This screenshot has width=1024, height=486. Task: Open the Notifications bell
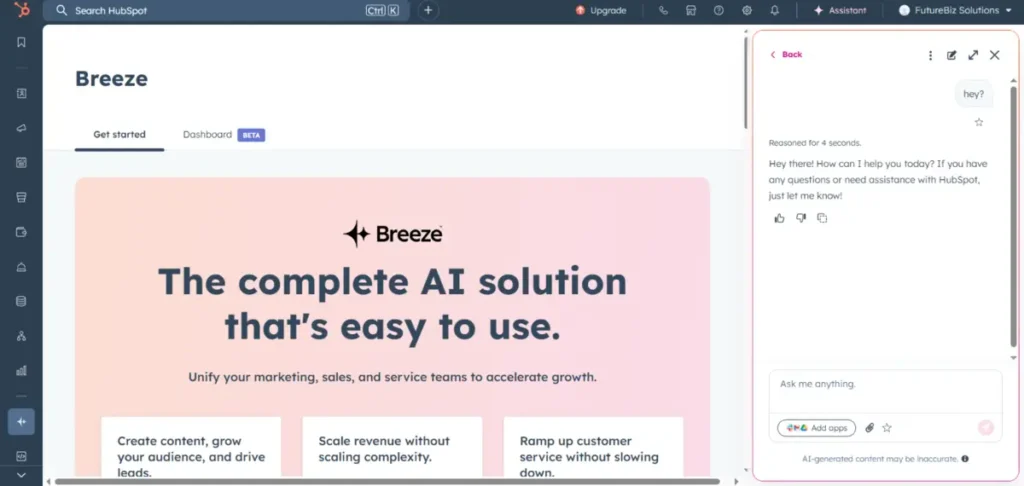pos(774,10)
